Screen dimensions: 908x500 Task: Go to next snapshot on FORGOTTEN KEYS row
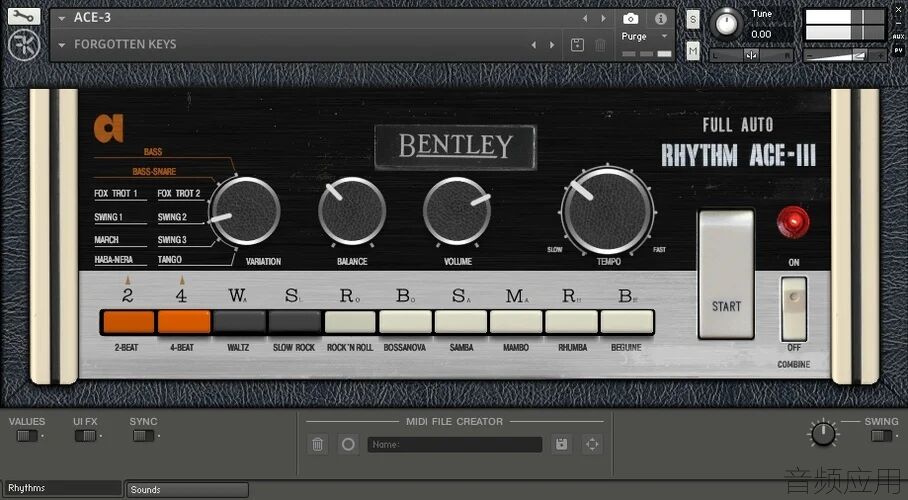552,45
